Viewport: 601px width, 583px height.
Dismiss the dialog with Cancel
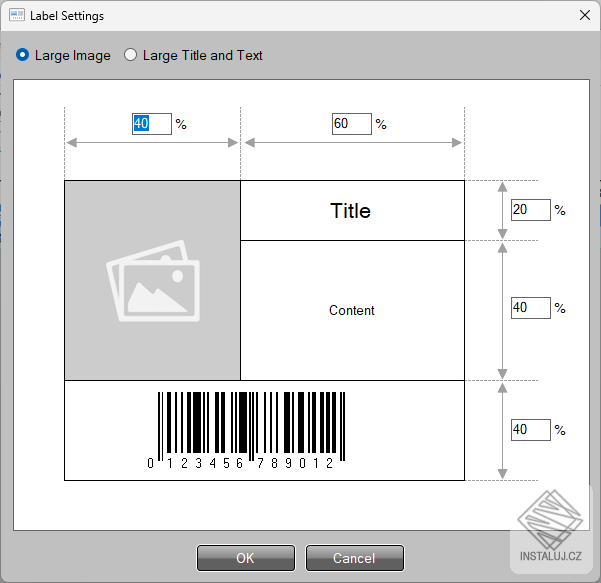click(x=355, y=558)
